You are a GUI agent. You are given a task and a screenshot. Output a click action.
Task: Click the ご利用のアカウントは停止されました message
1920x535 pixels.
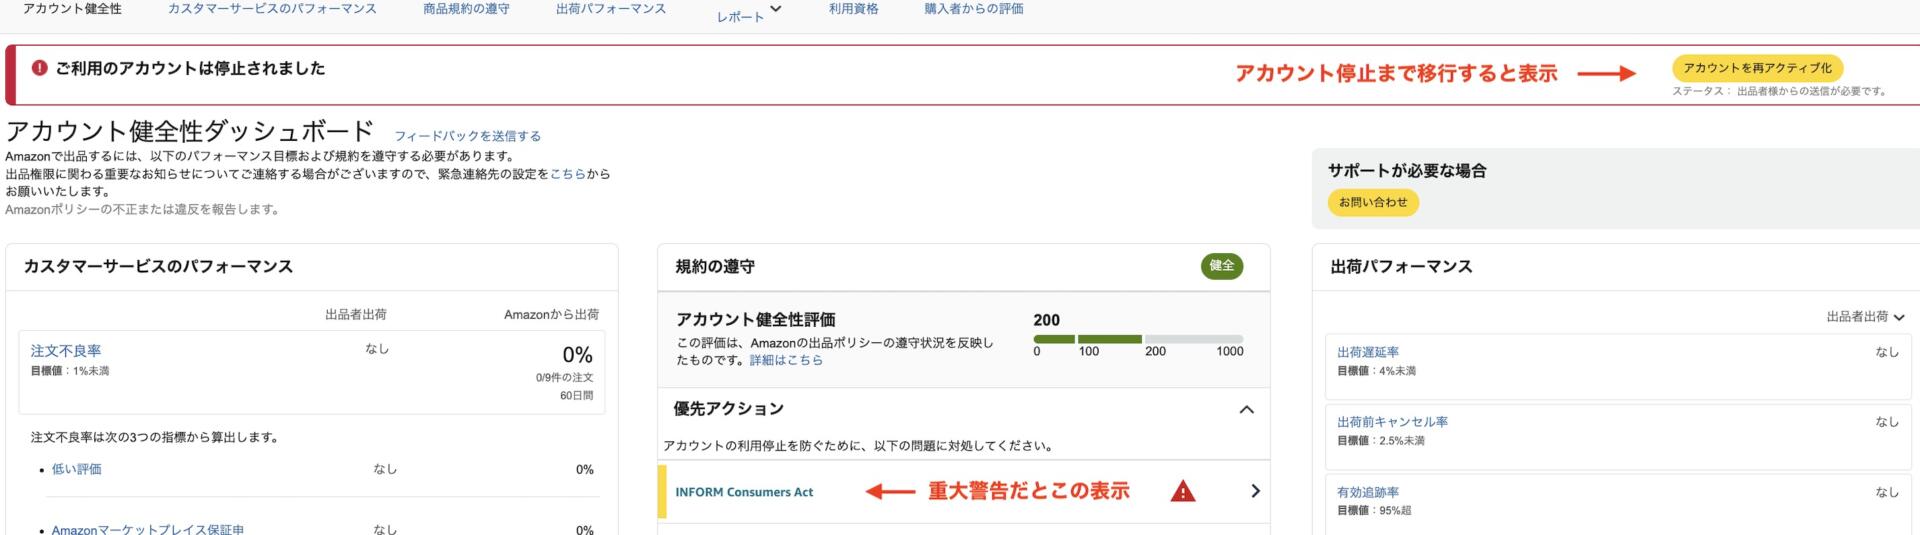[190, 68]
